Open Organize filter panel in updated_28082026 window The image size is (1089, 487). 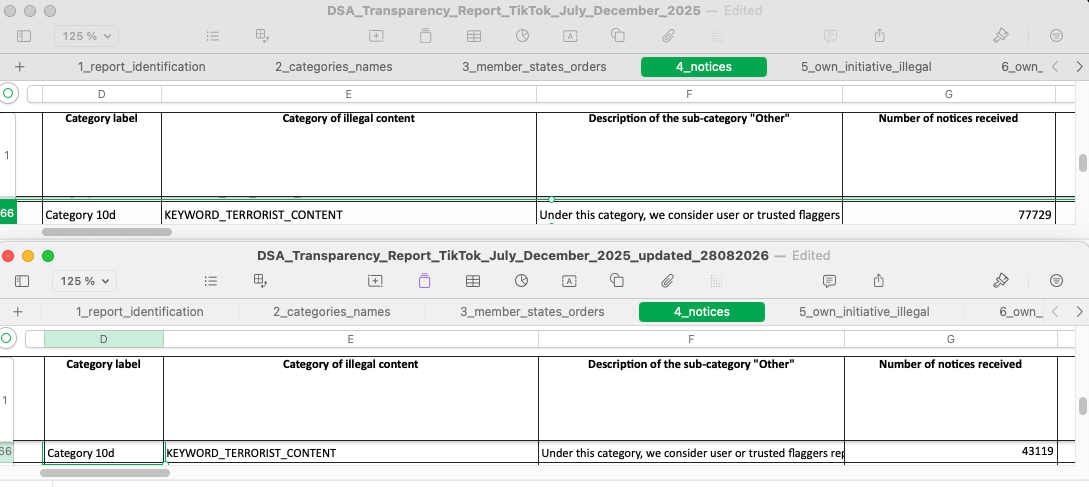pos(1056,281)
